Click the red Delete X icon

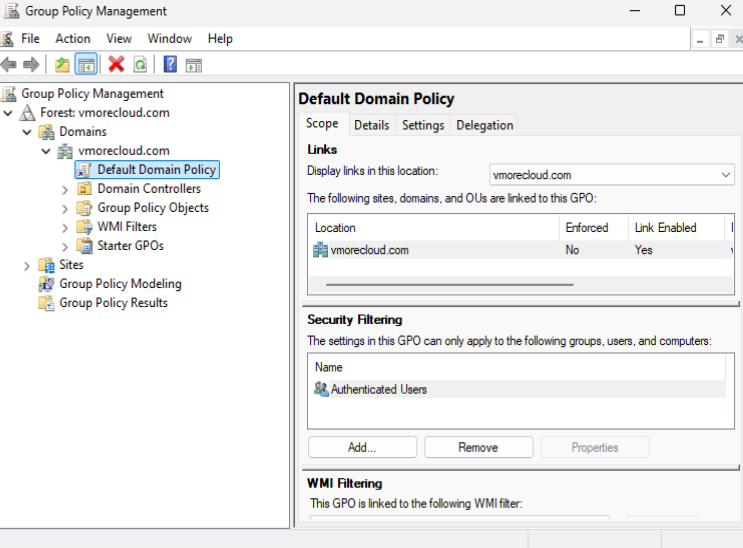pyautogui.click(x=116, y=64)
